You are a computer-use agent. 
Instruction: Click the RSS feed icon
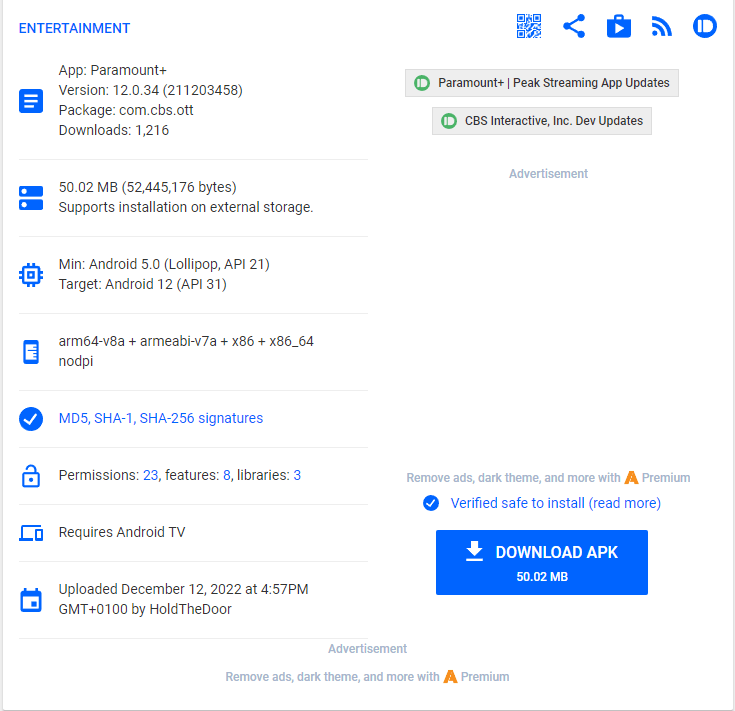(x=661, y=27)
